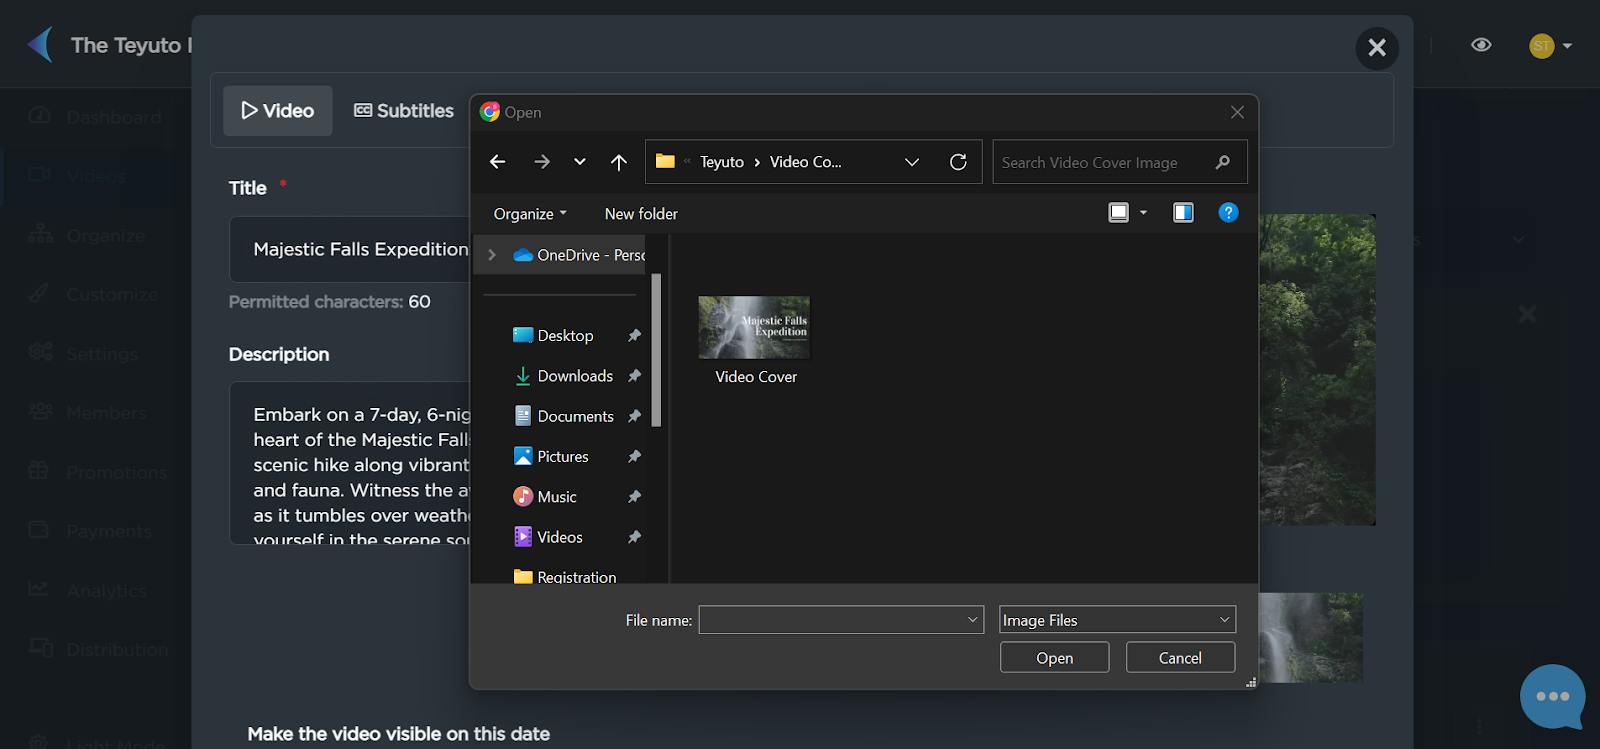1600x749 pixels.
Task: Open recent locations chevron in file dialog
Action: [580, 162]
